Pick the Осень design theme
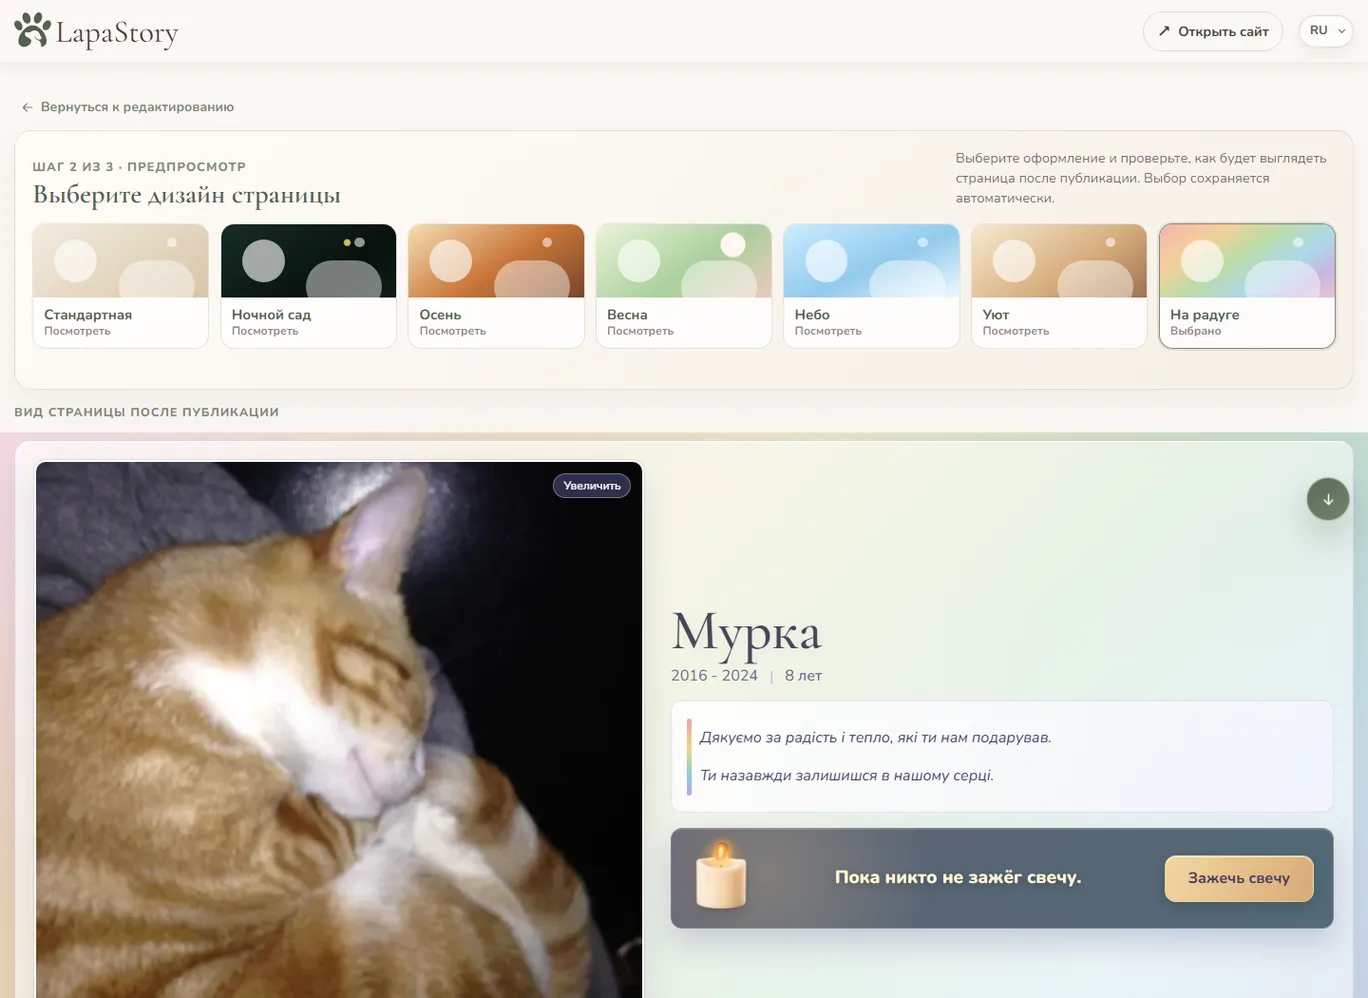The height and width of the screenshot is (998, 1368). pos(496,286)
